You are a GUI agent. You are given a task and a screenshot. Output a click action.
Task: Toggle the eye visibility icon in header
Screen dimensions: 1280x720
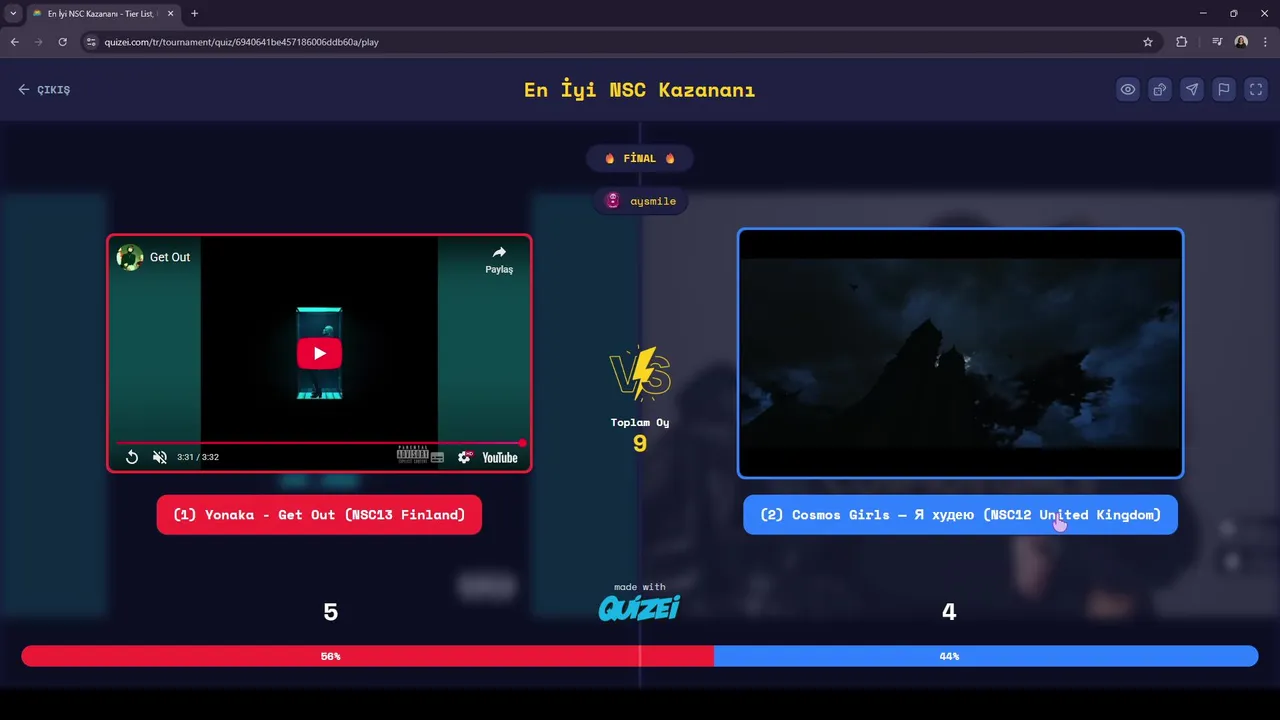tap(1128, 89)
